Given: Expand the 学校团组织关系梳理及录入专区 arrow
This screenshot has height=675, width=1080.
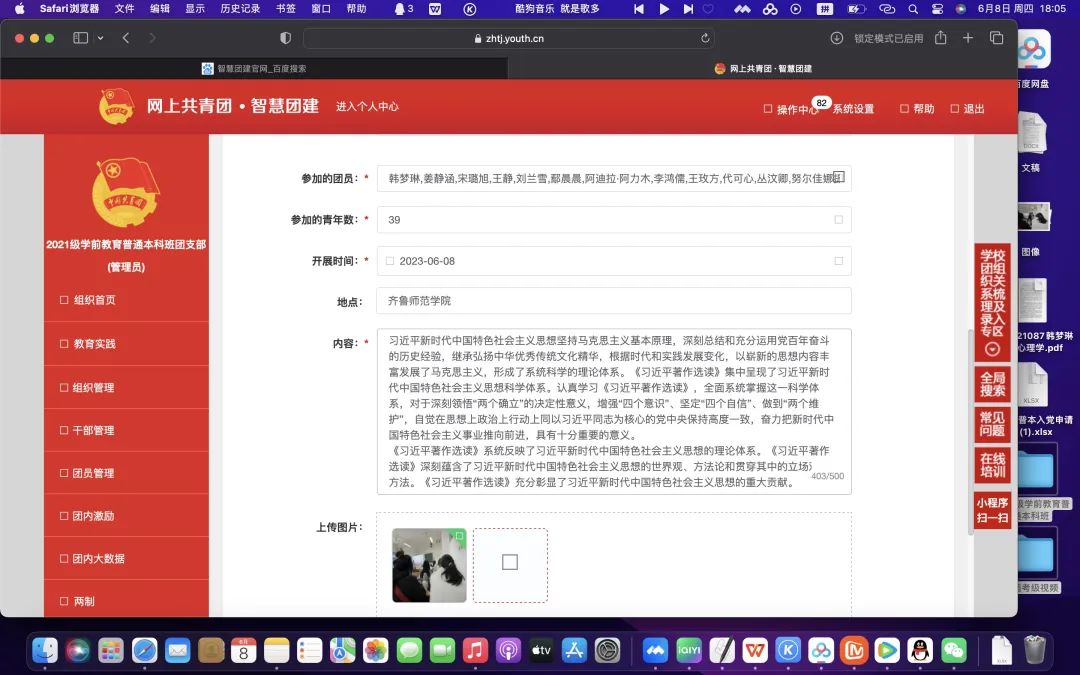Looking at the screenshot, I should point(992,349).
